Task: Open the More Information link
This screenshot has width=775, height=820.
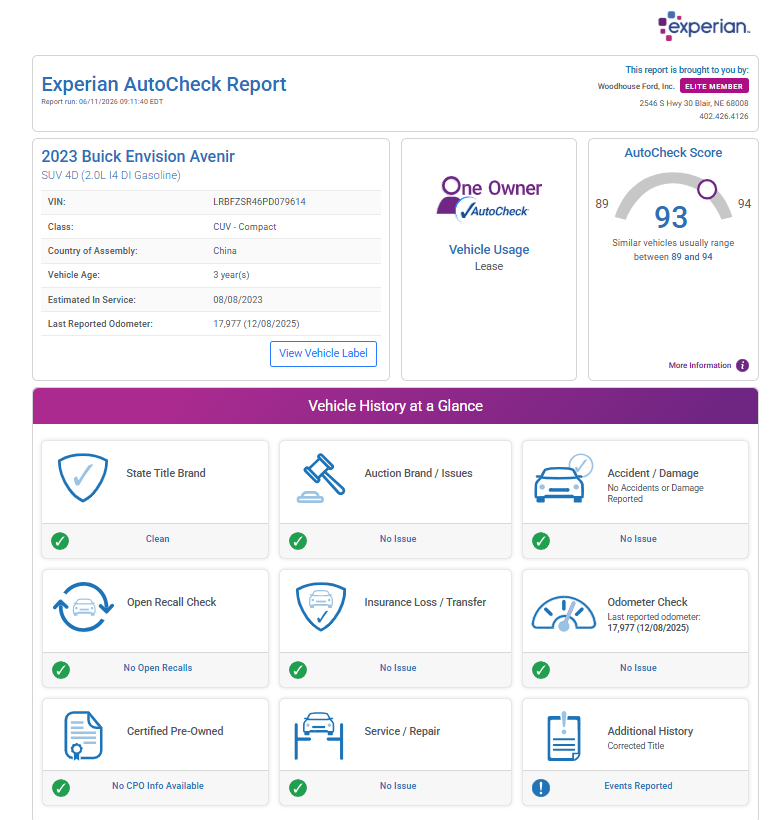Action: [x=700, y=366]
